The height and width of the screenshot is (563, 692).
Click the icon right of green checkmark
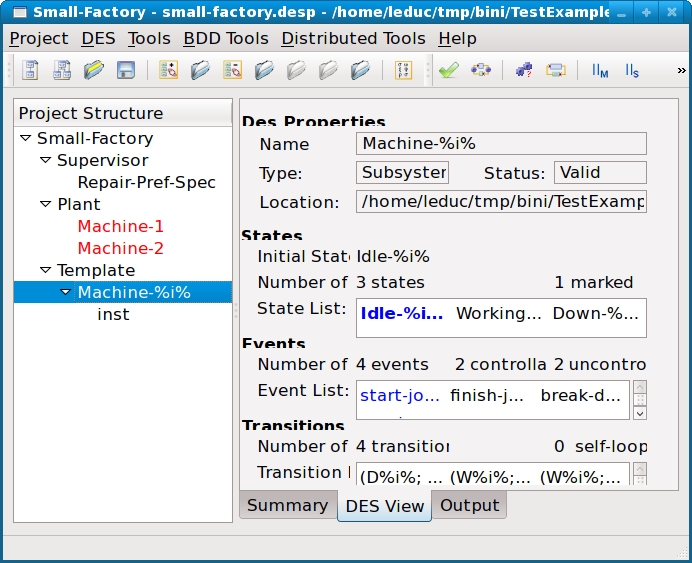481,70
